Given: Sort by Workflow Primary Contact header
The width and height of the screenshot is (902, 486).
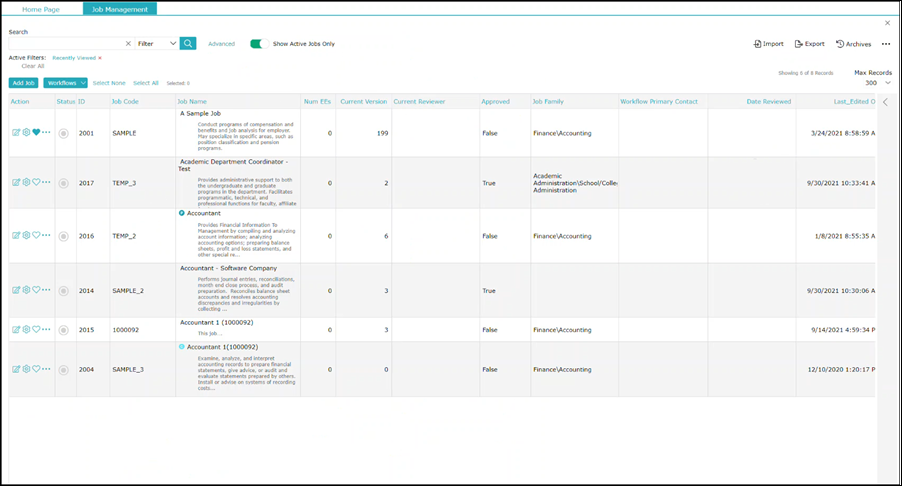Looking at the screenshot, I should pos(659,102).
